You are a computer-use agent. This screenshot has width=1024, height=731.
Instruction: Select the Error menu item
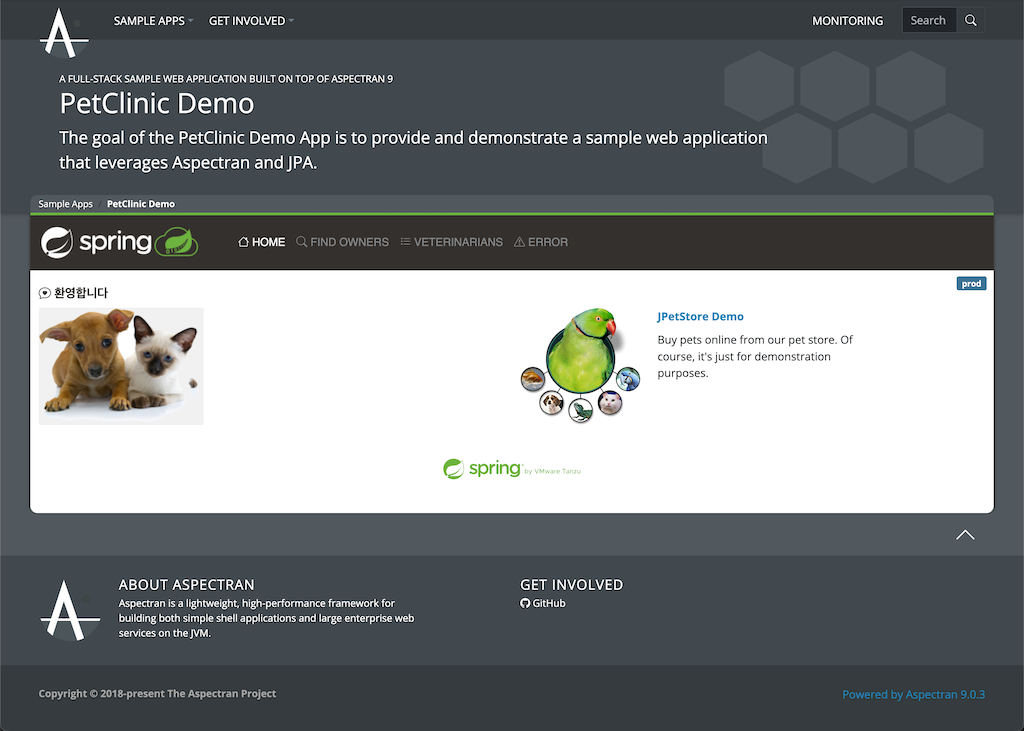540,242
